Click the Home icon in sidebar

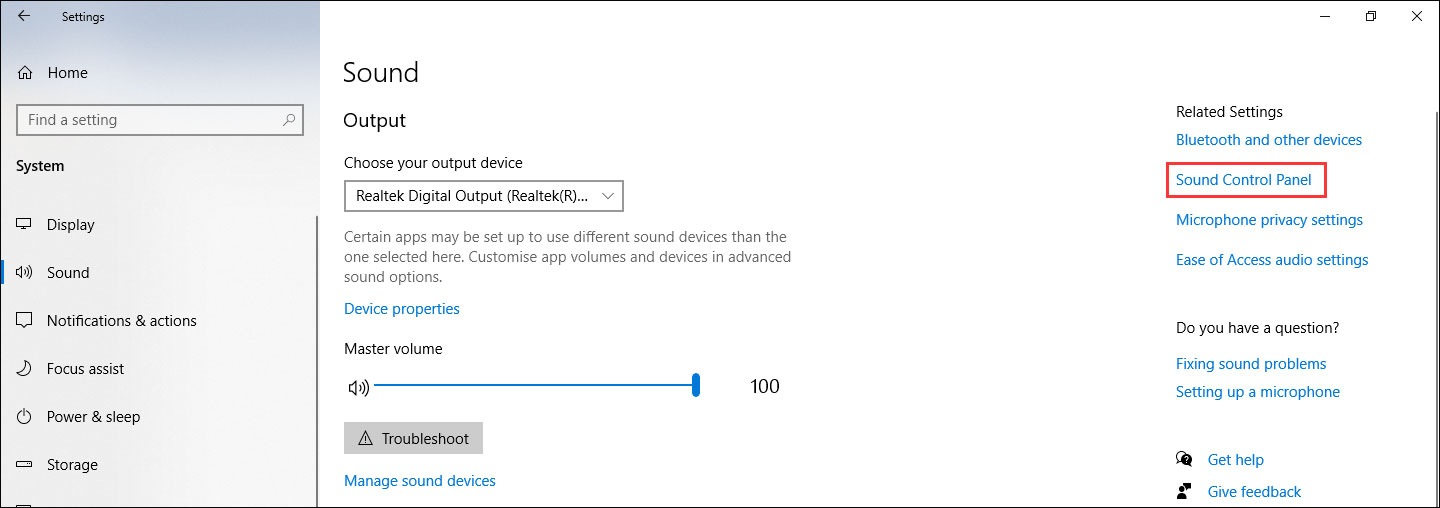(25, 73)
